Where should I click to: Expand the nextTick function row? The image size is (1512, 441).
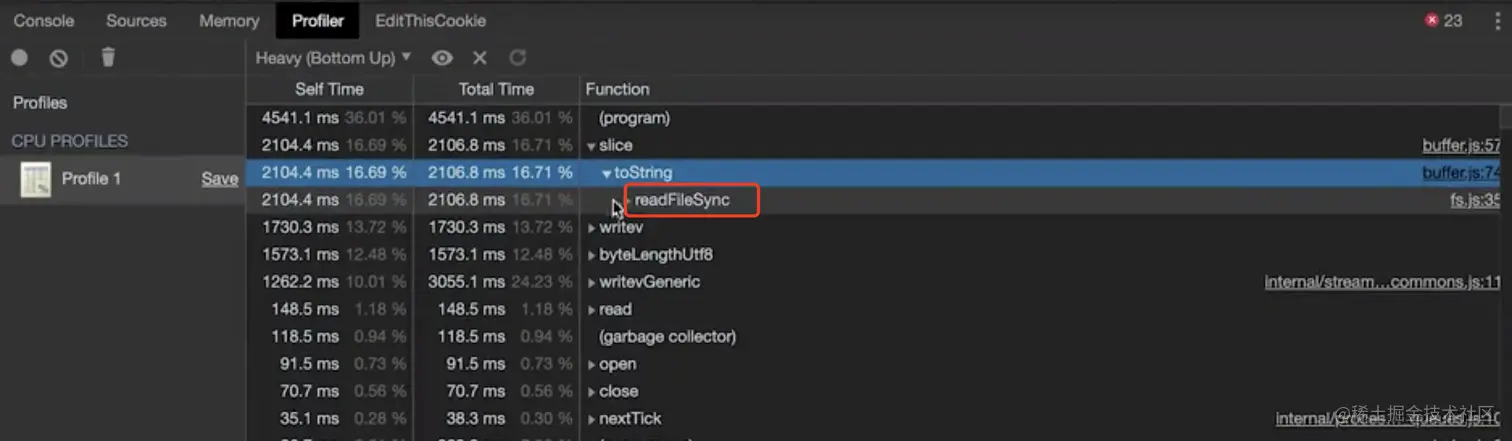(591, 420)
